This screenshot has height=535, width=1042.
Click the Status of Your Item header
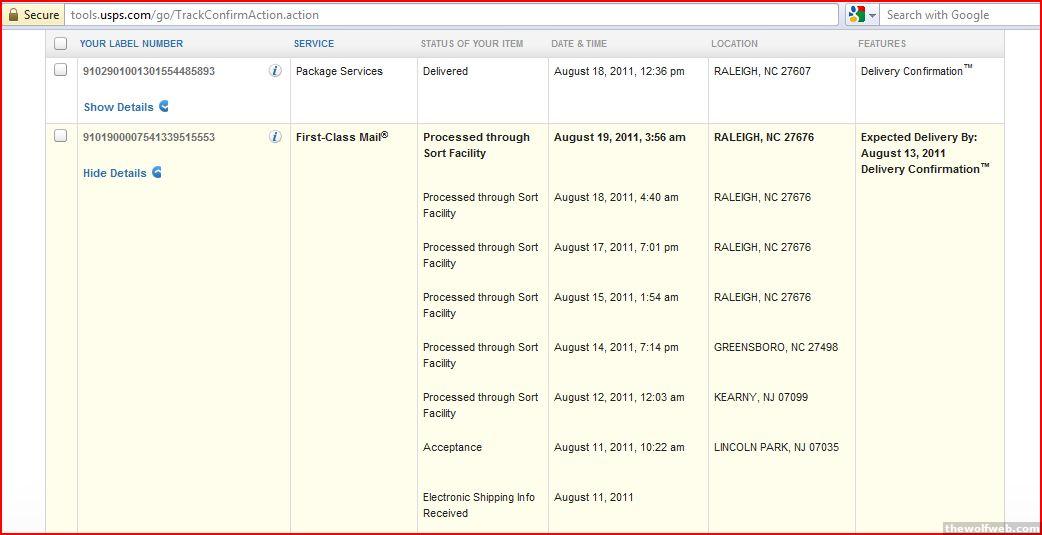click(x=471, y=44)
